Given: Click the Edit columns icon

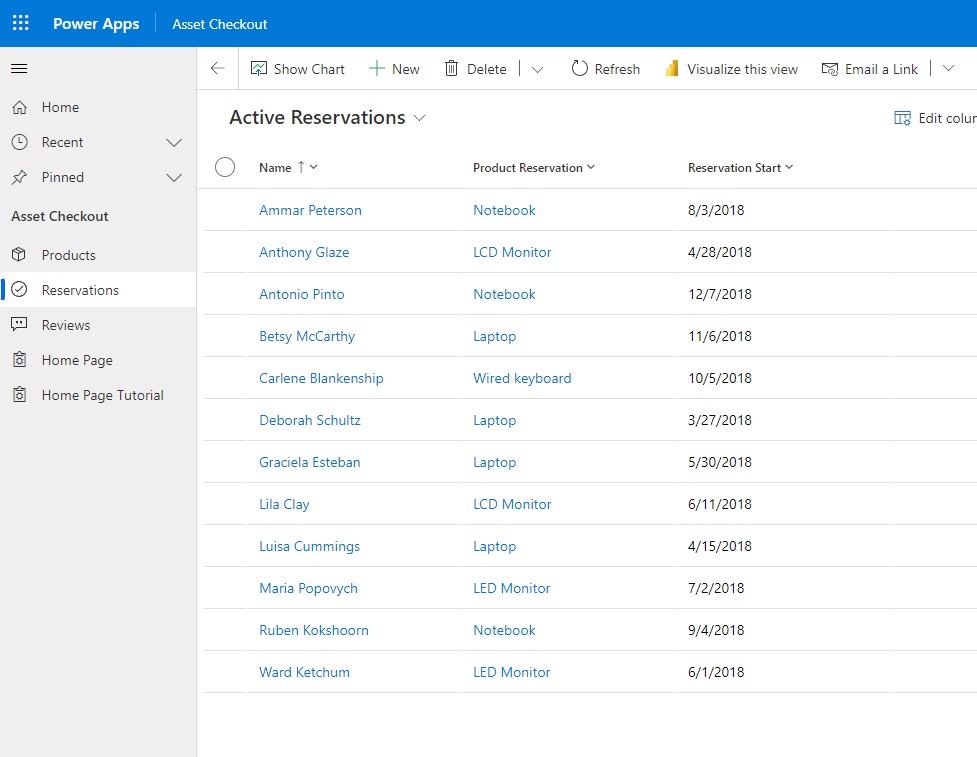Looking at the screenshot, I should point(902,117).
